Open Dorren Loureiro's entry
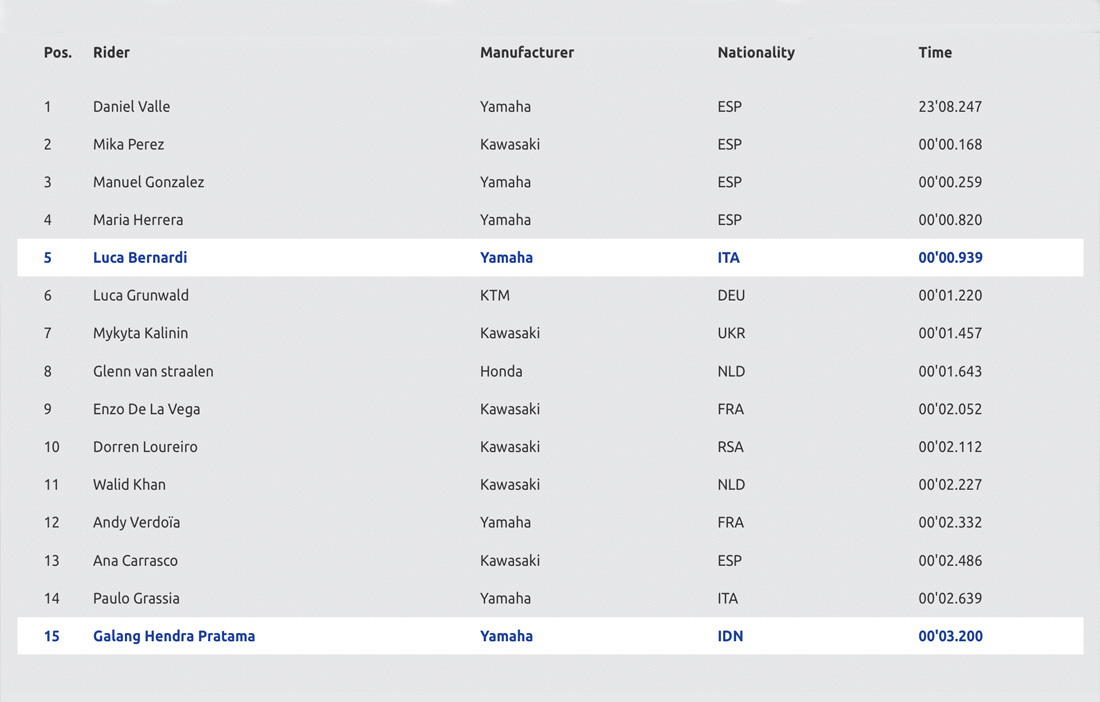The image size is (1100, 702). tap(145, 447)
